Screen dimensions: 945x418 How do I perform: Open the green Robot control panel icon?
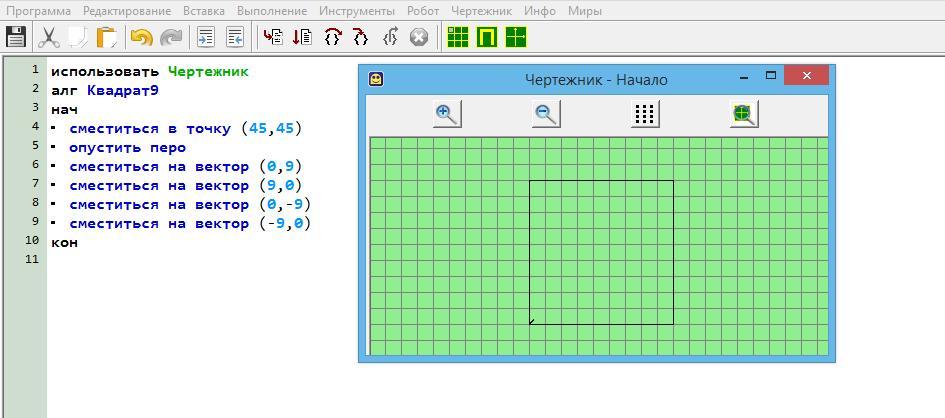[x=487, y=37]
